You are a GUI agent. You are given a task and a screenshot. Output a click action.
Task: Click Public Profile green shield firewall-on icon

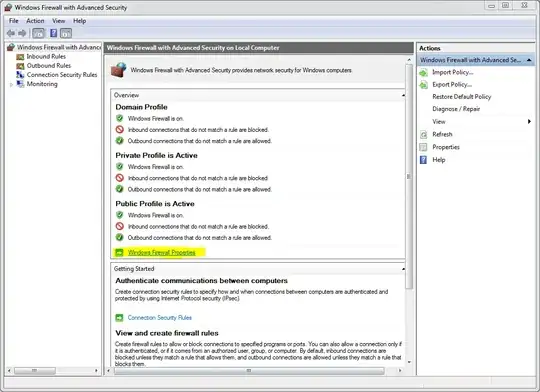click(120, 215)
